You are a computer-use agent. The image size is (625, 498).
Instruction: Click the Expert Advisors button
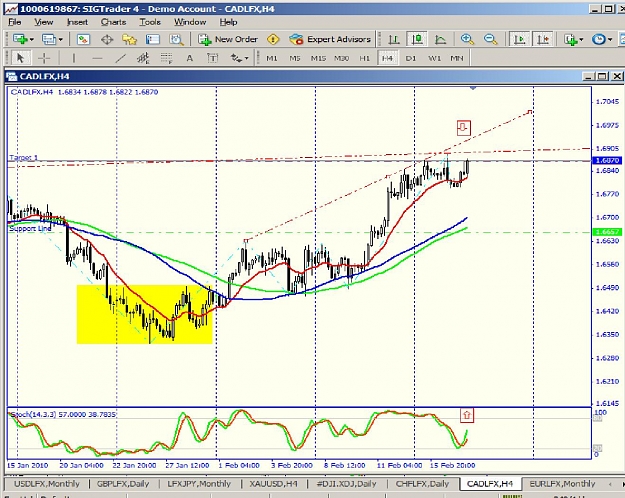pos(330,39)
